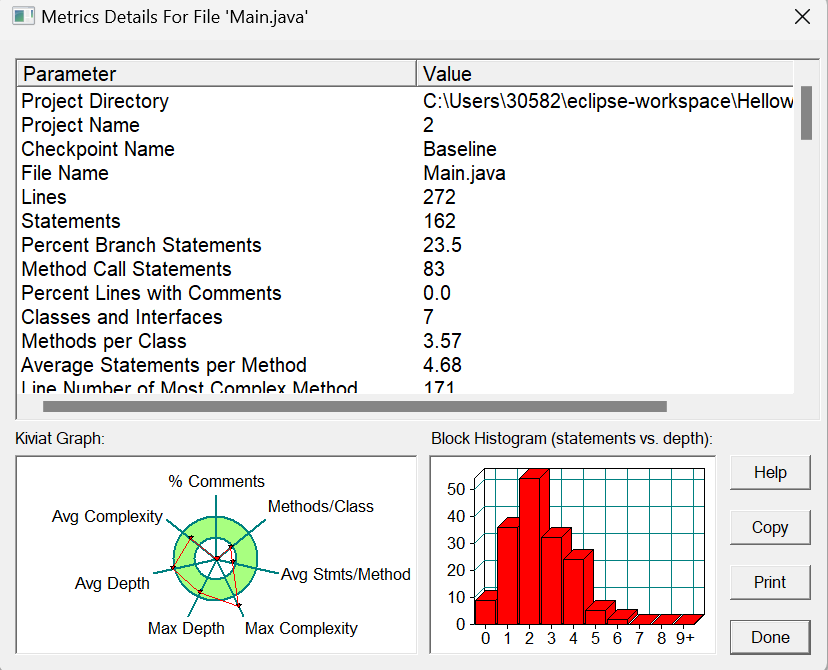Screen dimensions: 828x670
Task: Print the metrics details
Action: (770, 582)
